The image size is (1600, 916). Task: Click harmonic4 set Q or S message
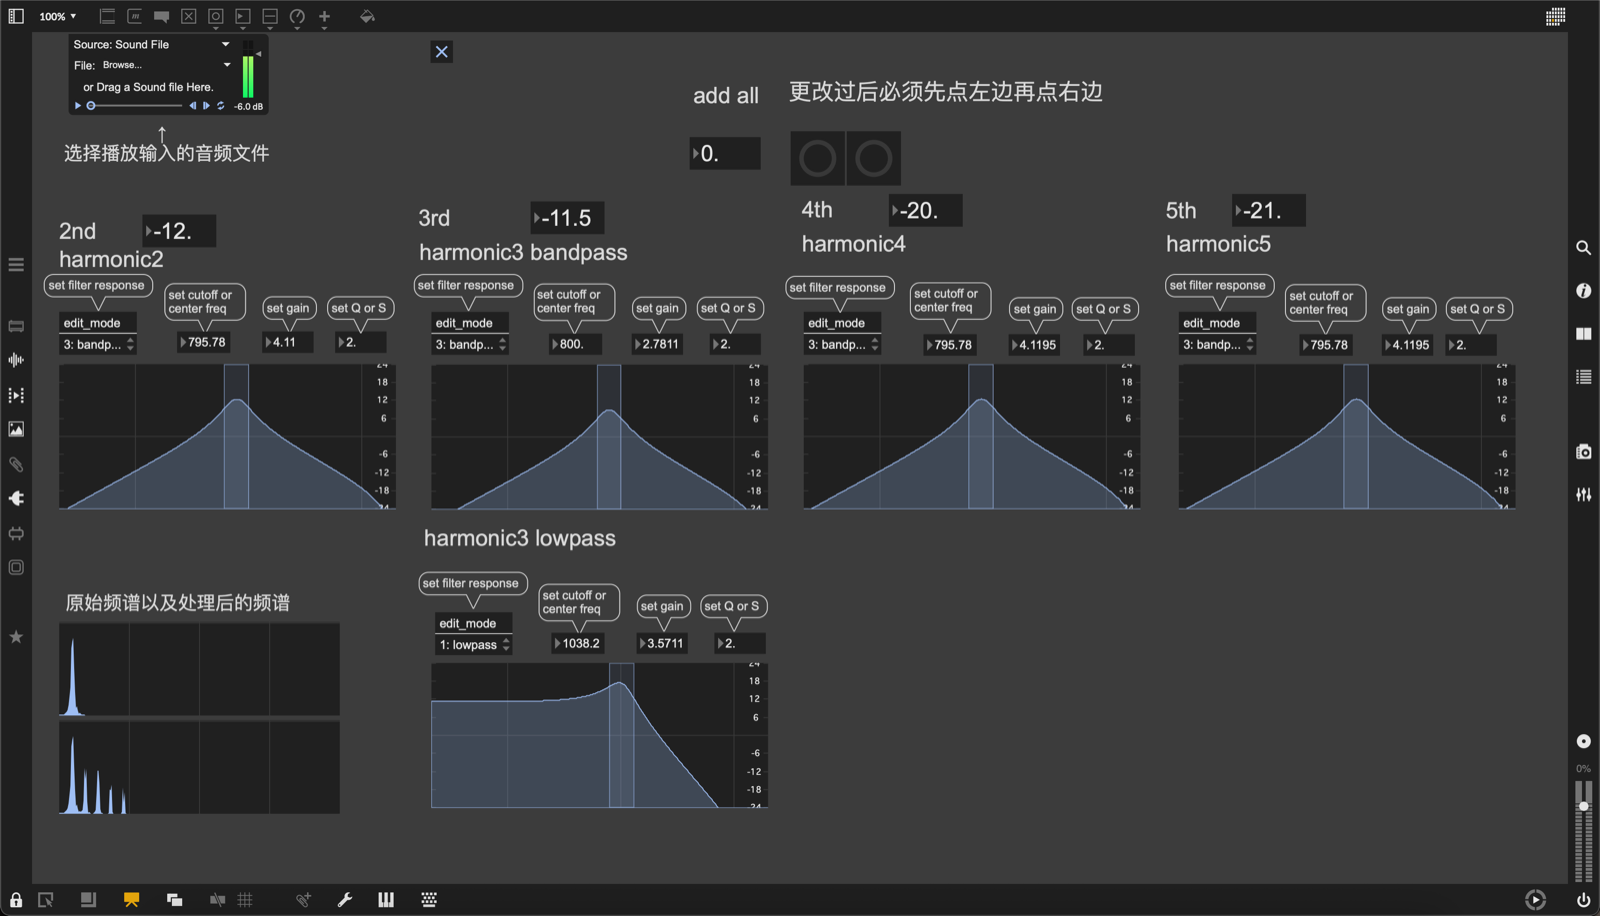(1104, 309)
